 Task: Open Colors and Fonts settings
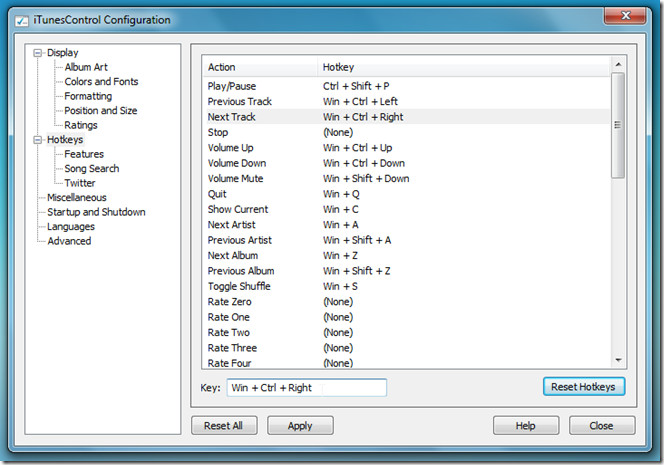(x=101, y=82)
